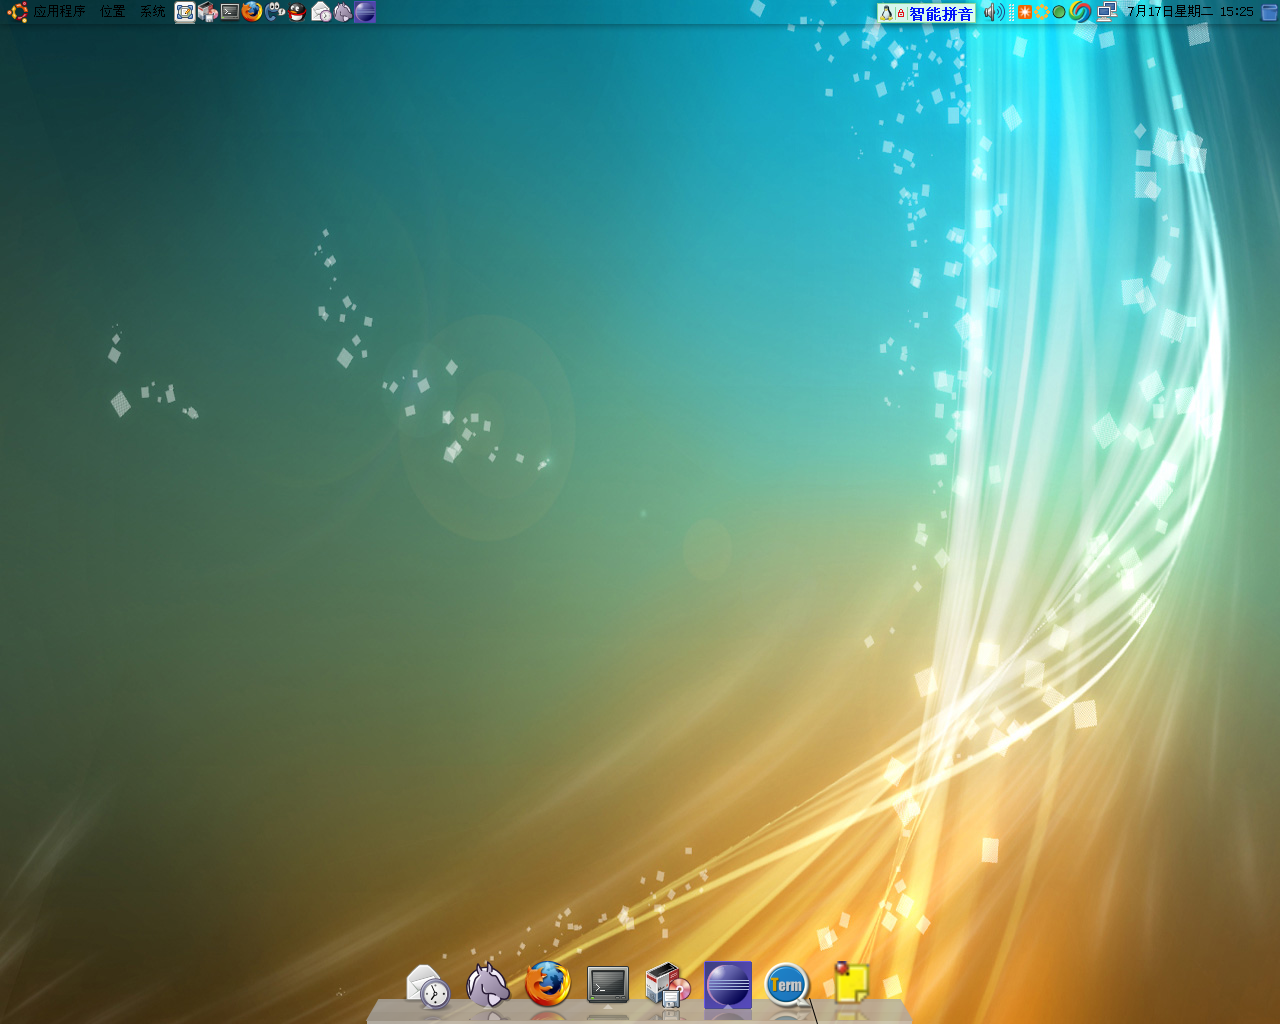Screen dimensions: 1280x1024
Task: Launch Firefox from the bottom dock
Action: pos(548,984)
